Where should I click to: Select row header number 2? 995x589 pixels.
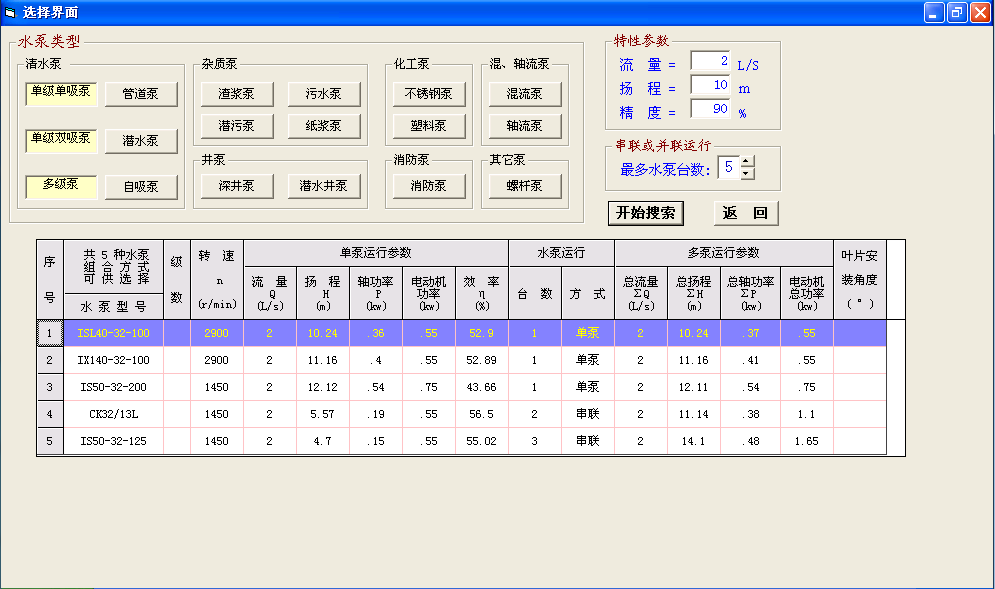(49, 361)
